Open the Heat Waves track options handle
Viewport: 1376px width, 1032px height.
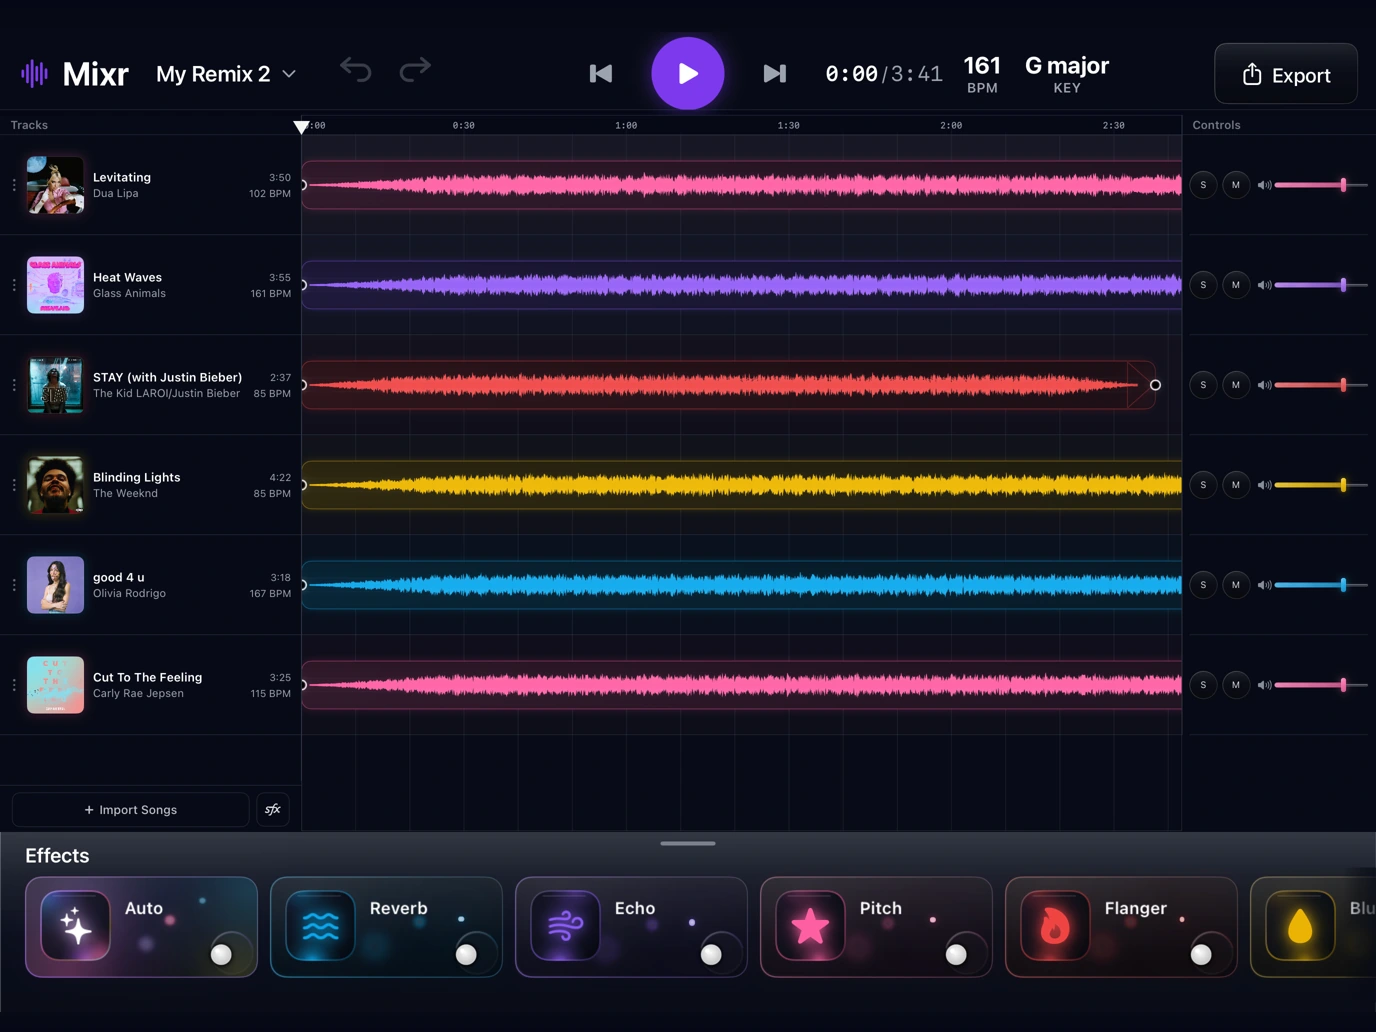pyautogui.click(x=14, y=285)
